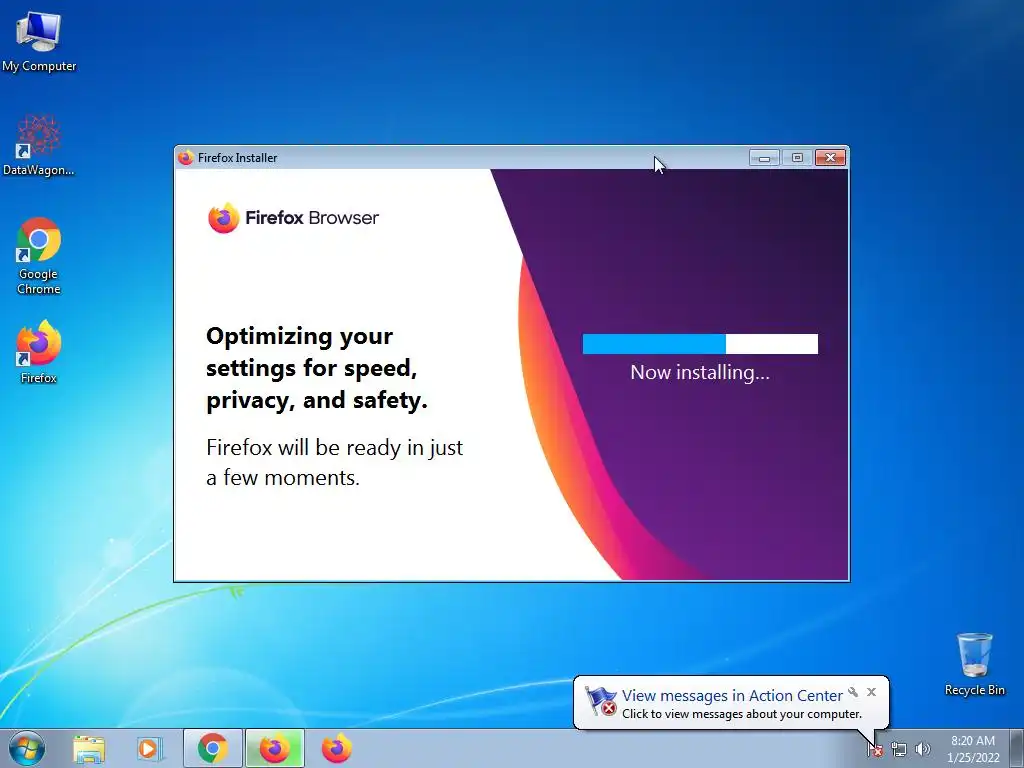This screenshot has height=768, width=1024.
Task: Click the second Firefox icon in taskbar
Action: (336, 749)
